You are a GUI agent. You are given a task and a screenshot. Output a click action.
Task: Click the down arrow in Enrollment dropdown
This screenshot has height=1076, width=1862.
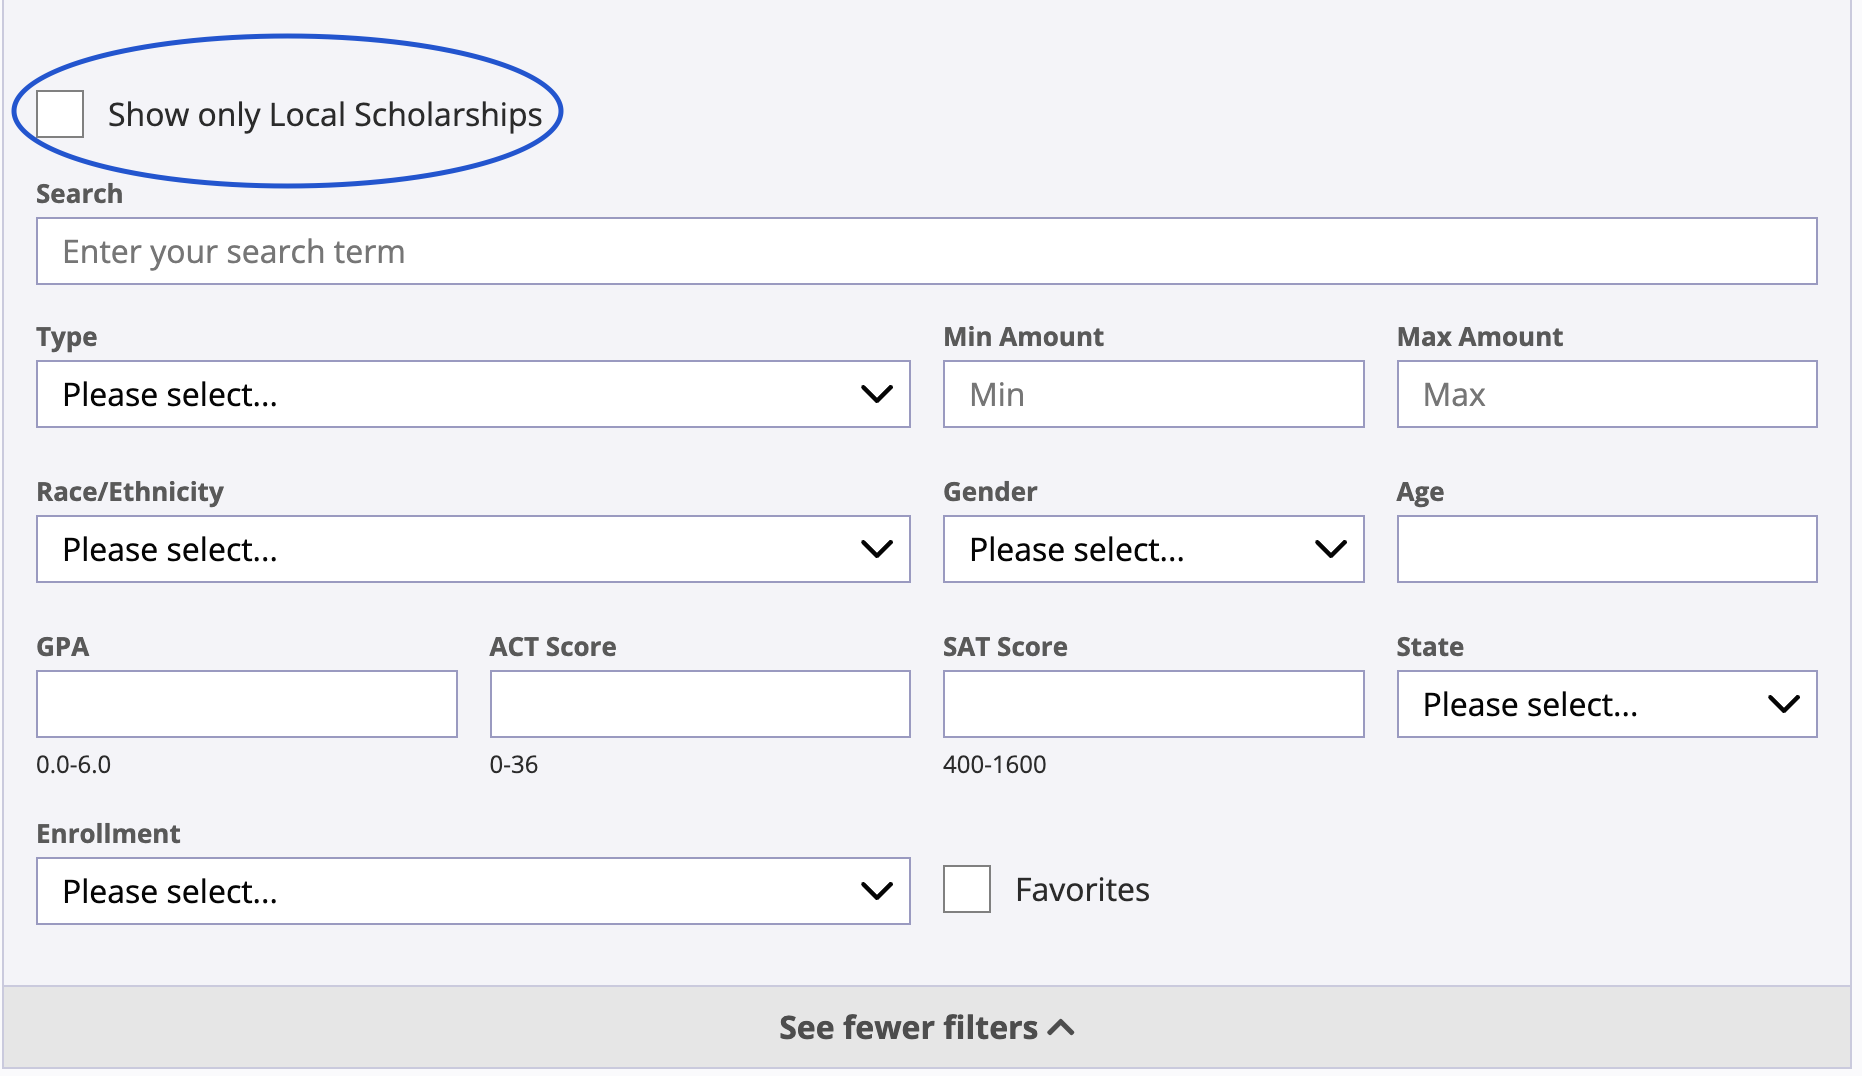876,891
